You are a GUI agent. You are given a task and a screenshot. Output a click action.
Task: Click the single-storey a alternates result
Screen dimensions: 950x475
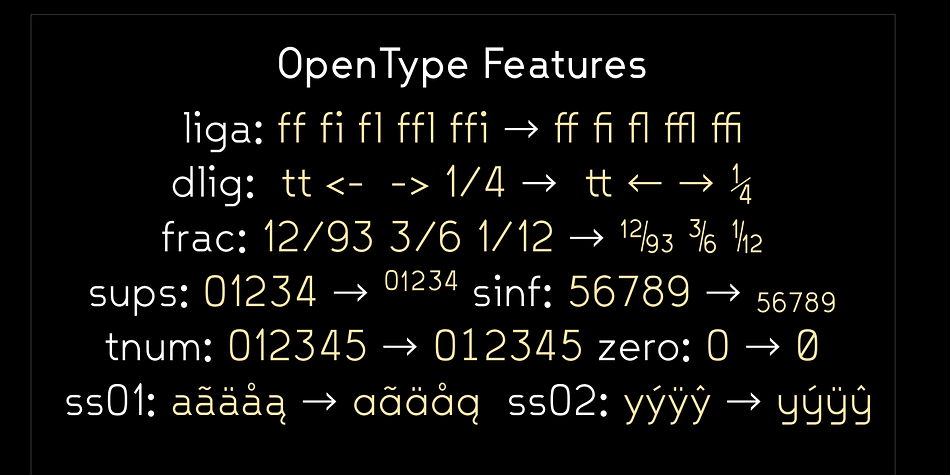(x=416, y=404)
